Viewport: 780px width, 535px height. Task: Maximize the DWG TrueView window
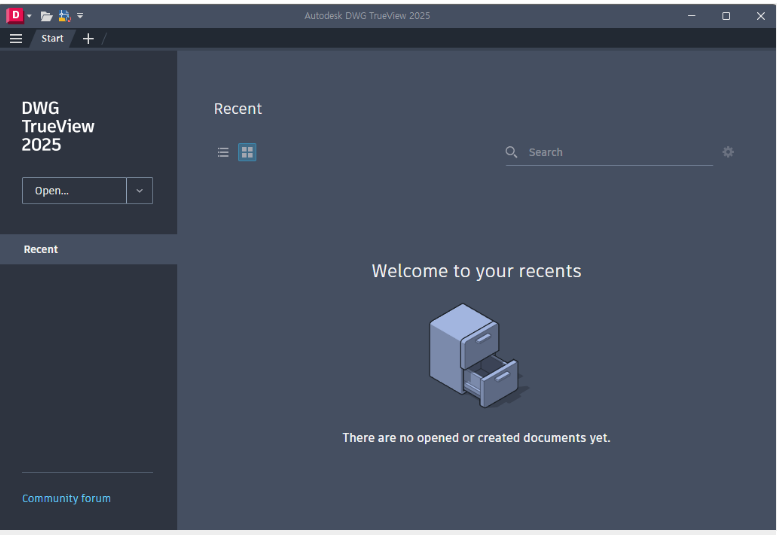point(726,16)
